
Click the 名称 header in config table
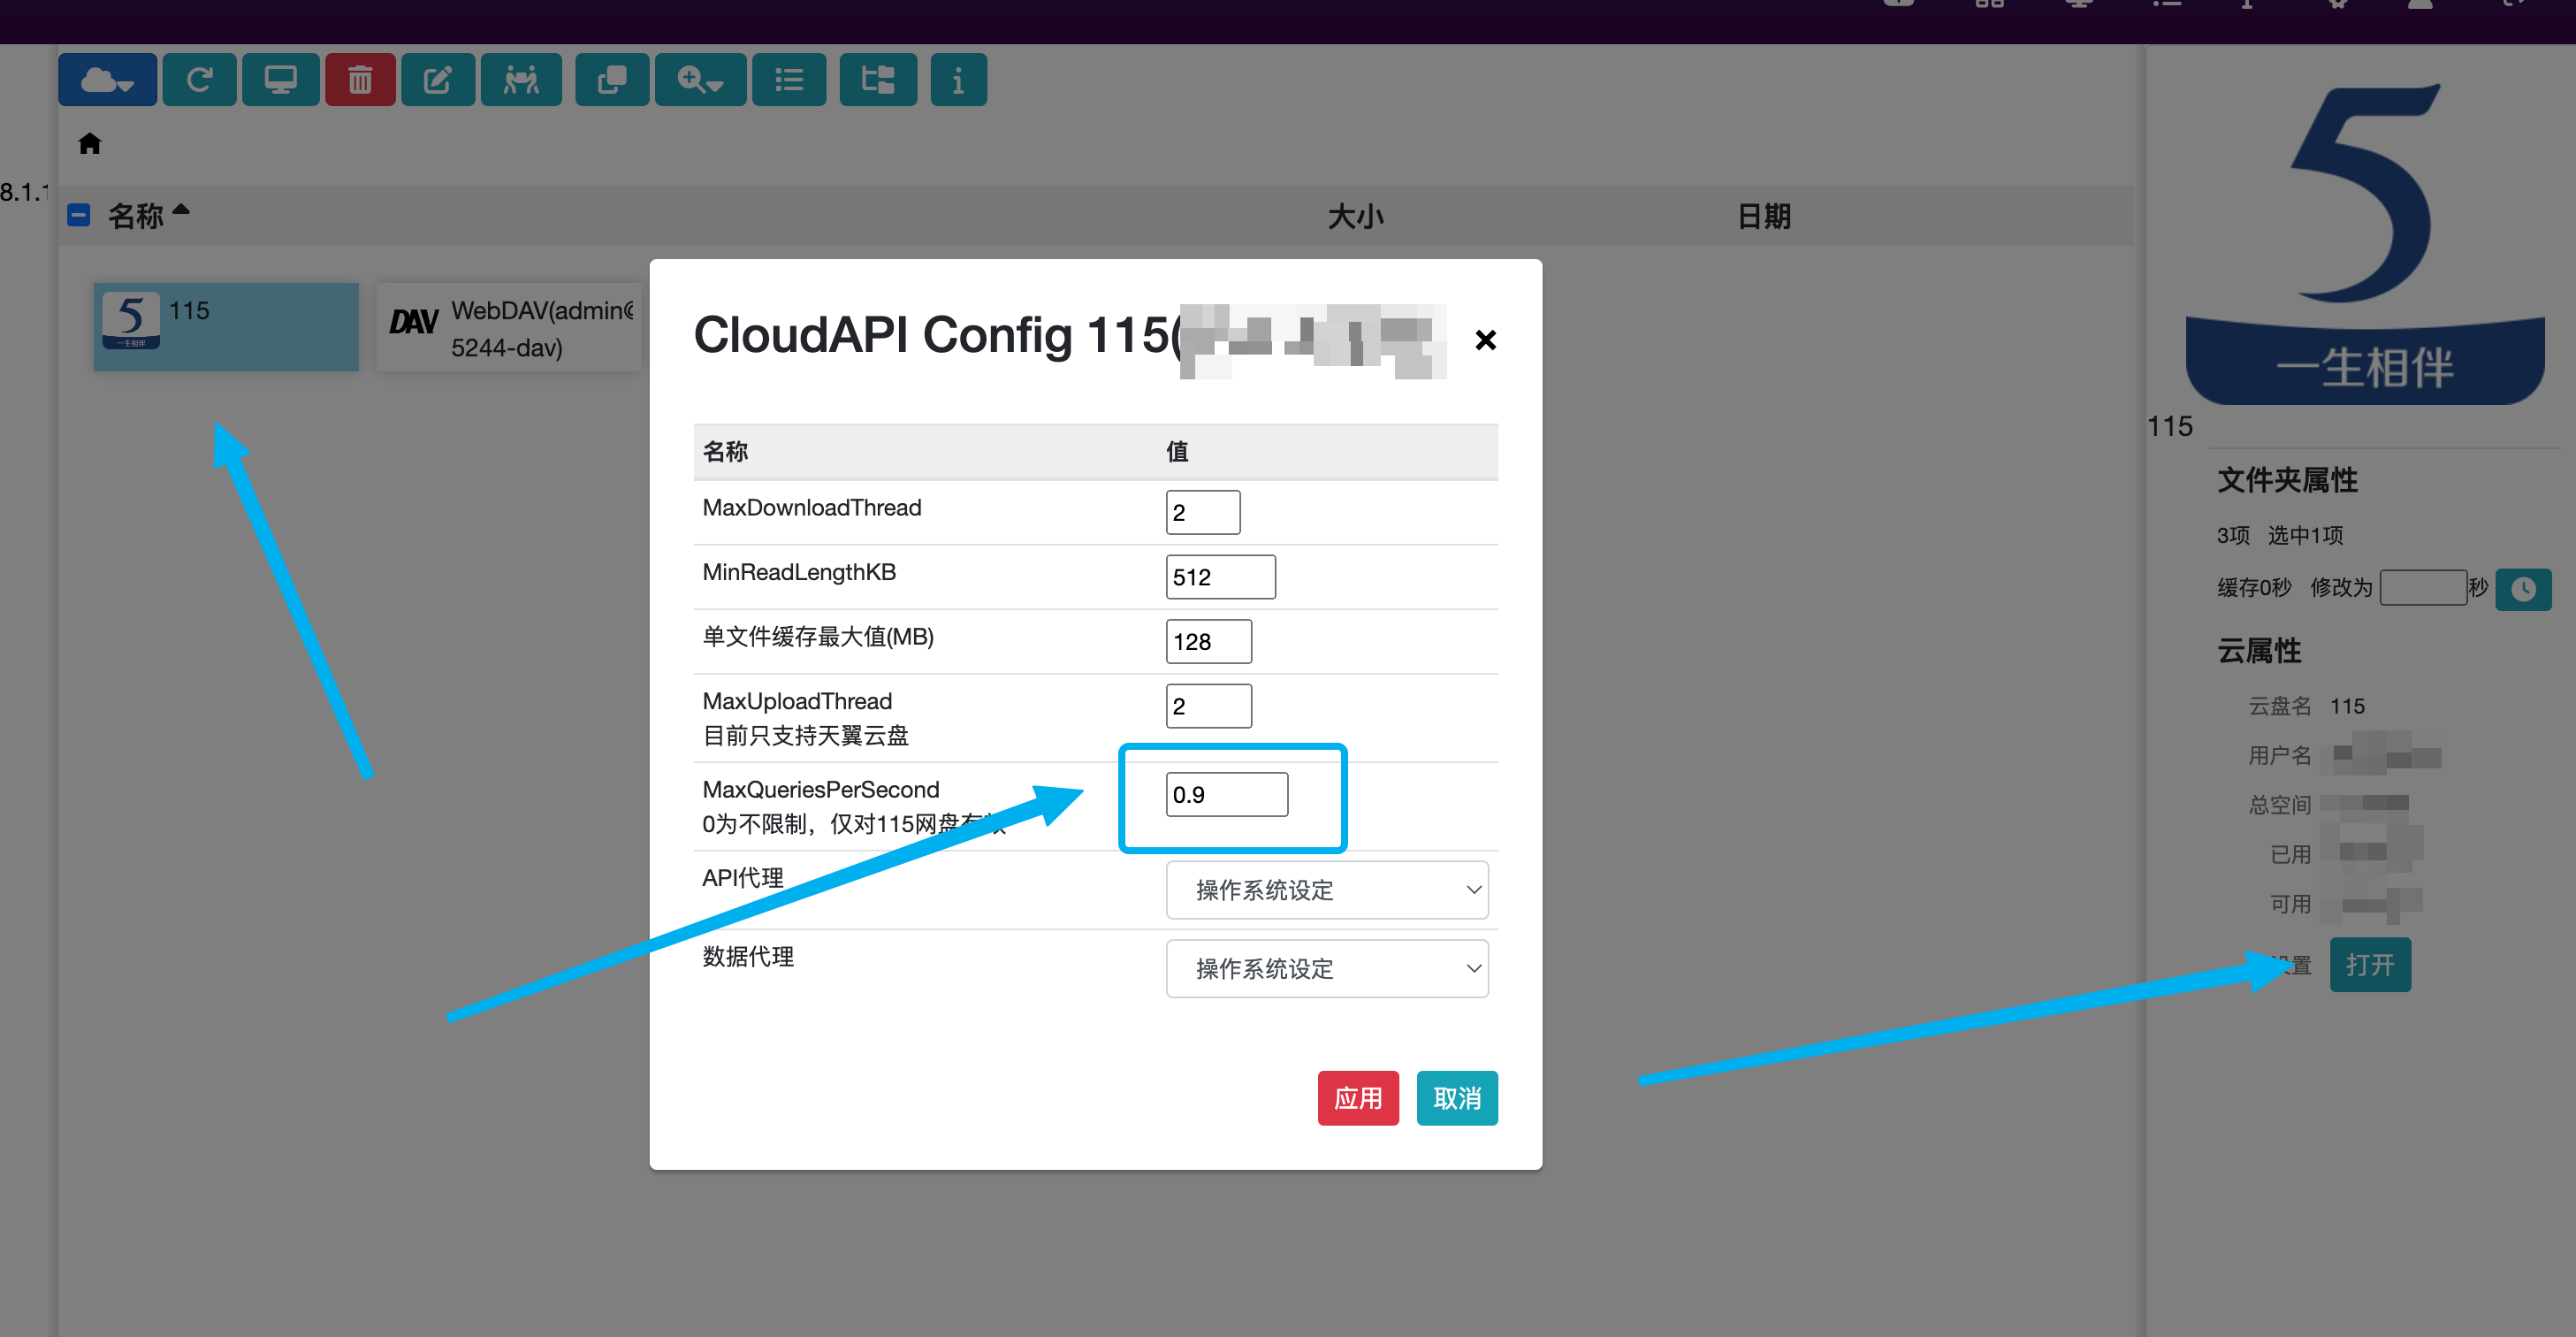click(725, 451)
